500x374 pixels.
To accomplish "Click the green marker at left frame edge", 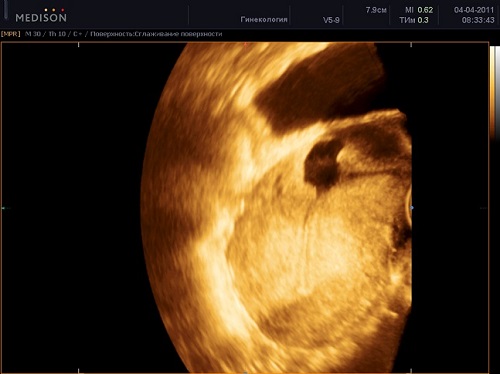I will 3,208.
